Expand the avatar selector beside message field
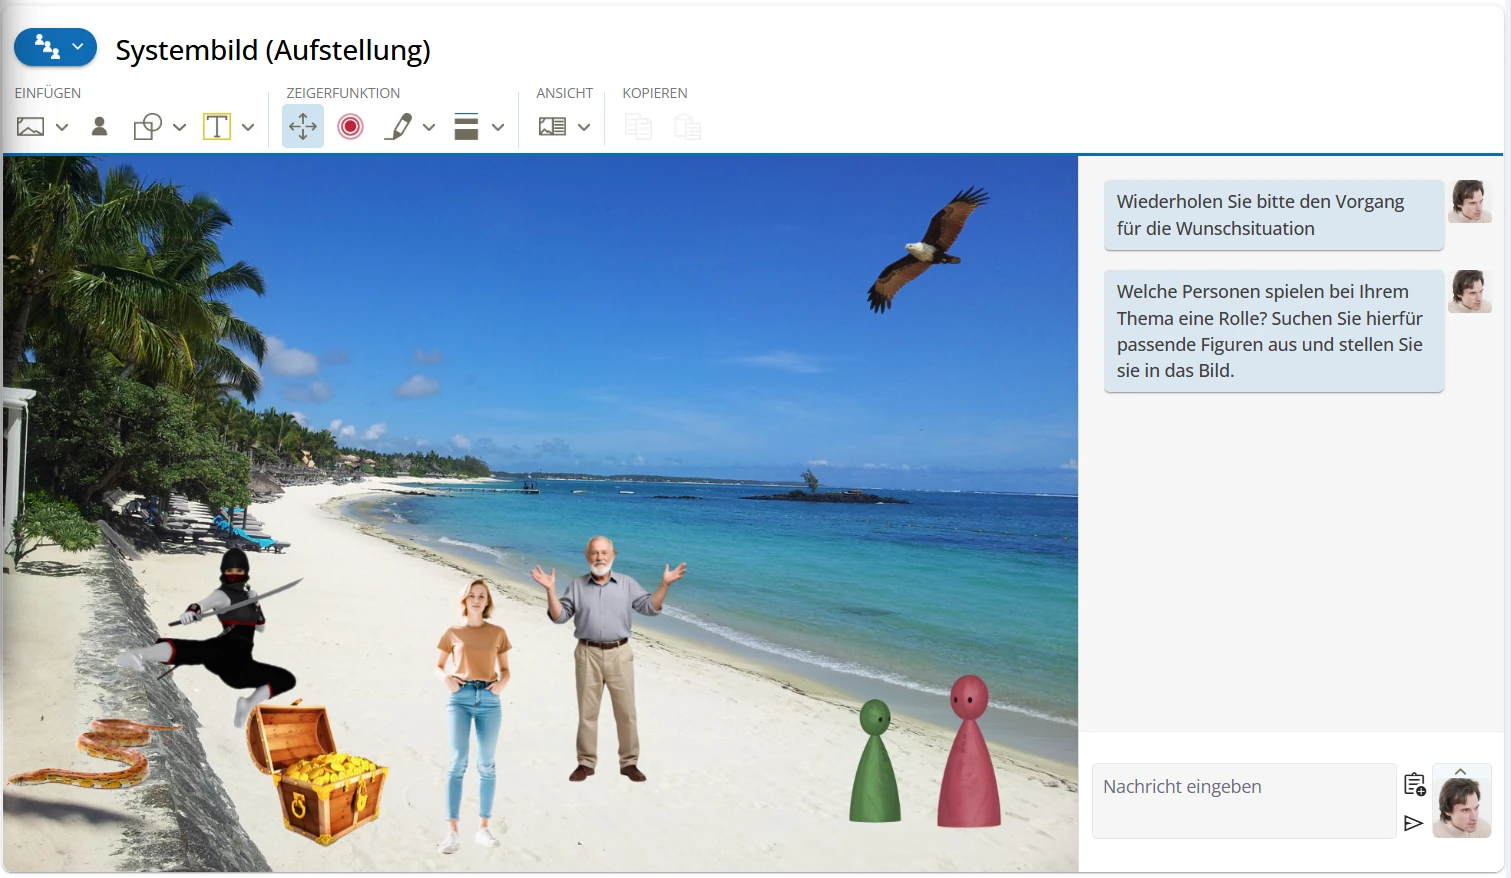 (1461, 772)
